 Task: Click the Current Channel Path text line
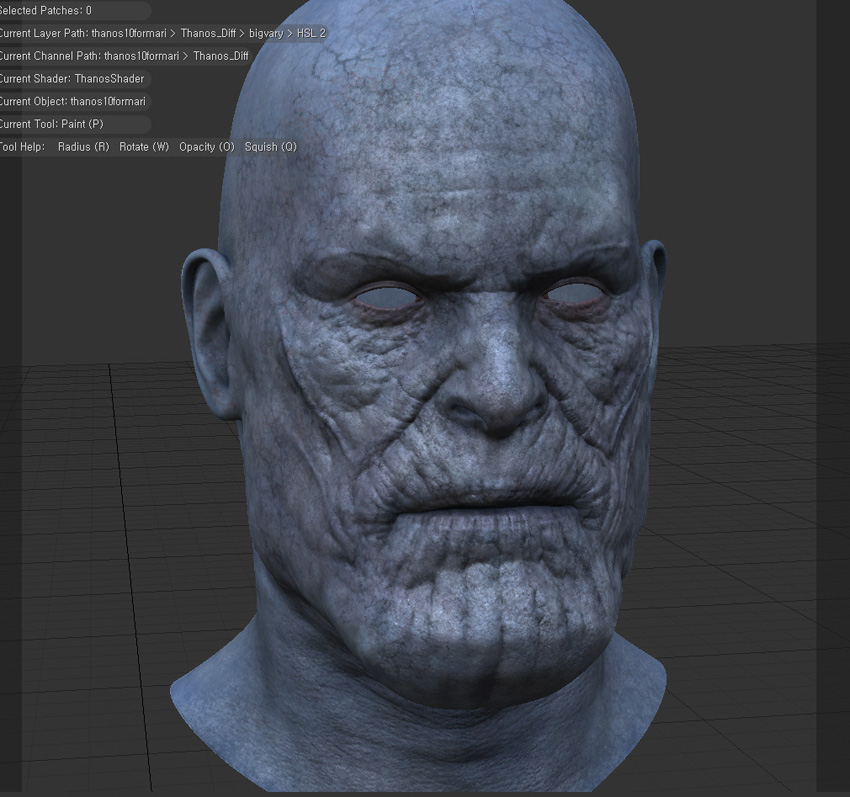click(x=124, y=56)
